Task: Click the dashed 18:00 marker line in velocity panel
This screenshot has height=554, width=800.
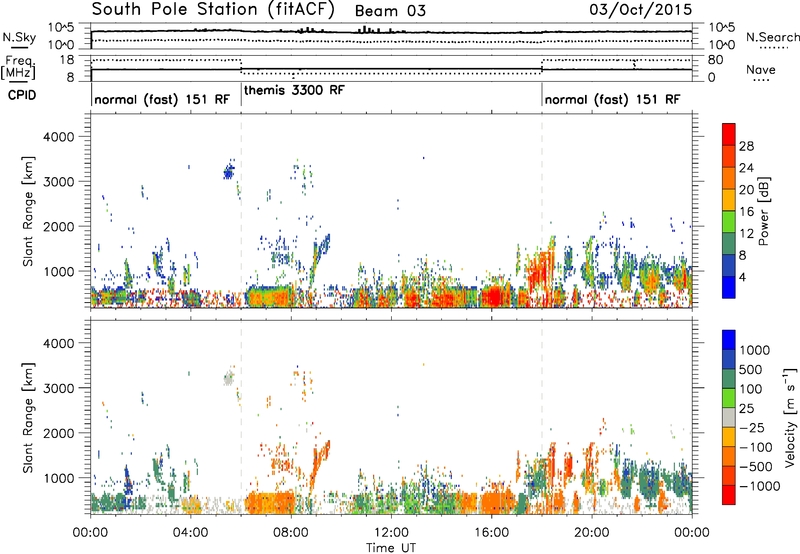Action: (x=542, y=416)
